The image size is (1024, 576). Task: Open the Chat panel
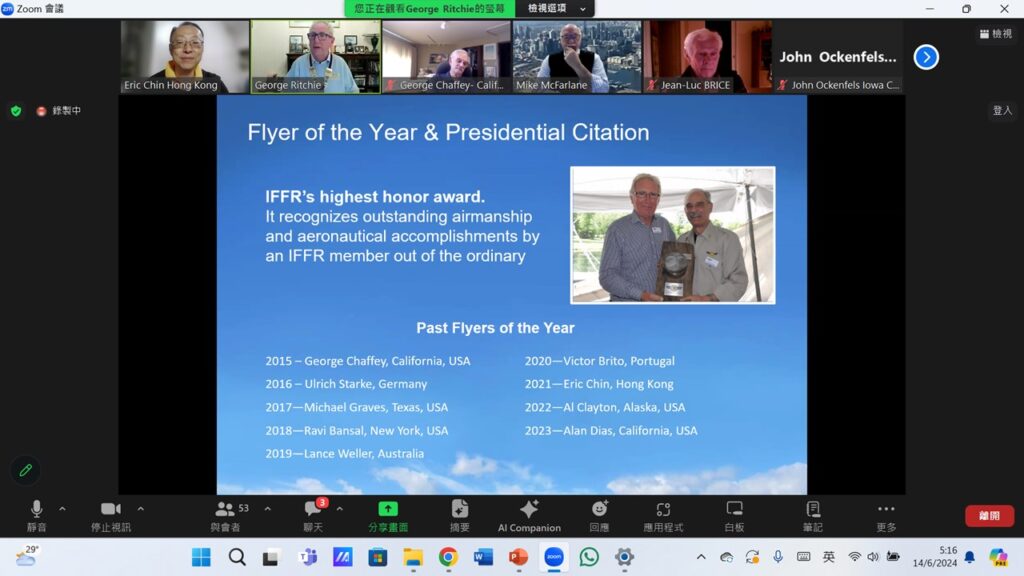point(313,515)
